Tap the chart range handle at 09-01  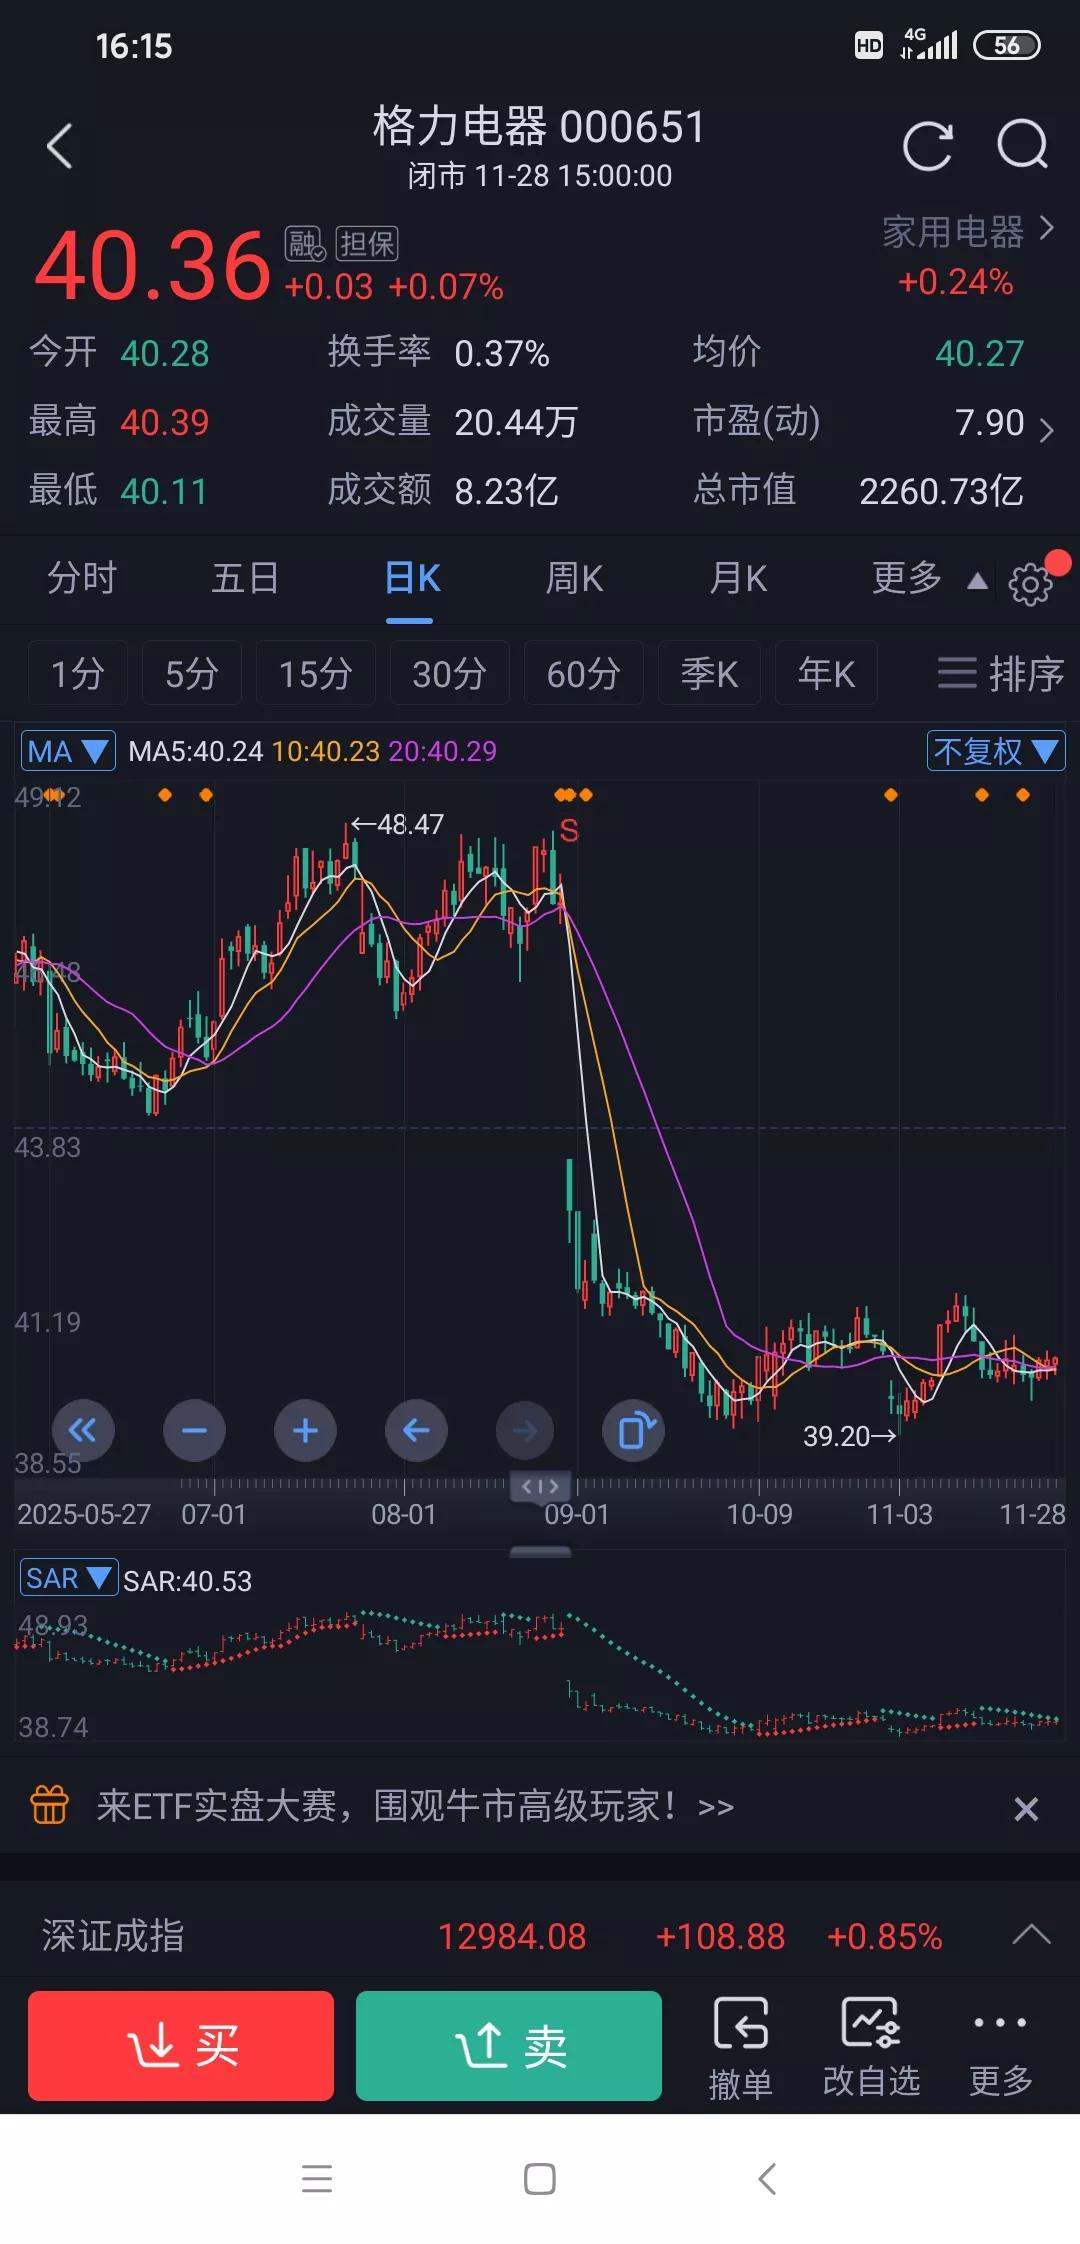click(x=540, y=1486)
